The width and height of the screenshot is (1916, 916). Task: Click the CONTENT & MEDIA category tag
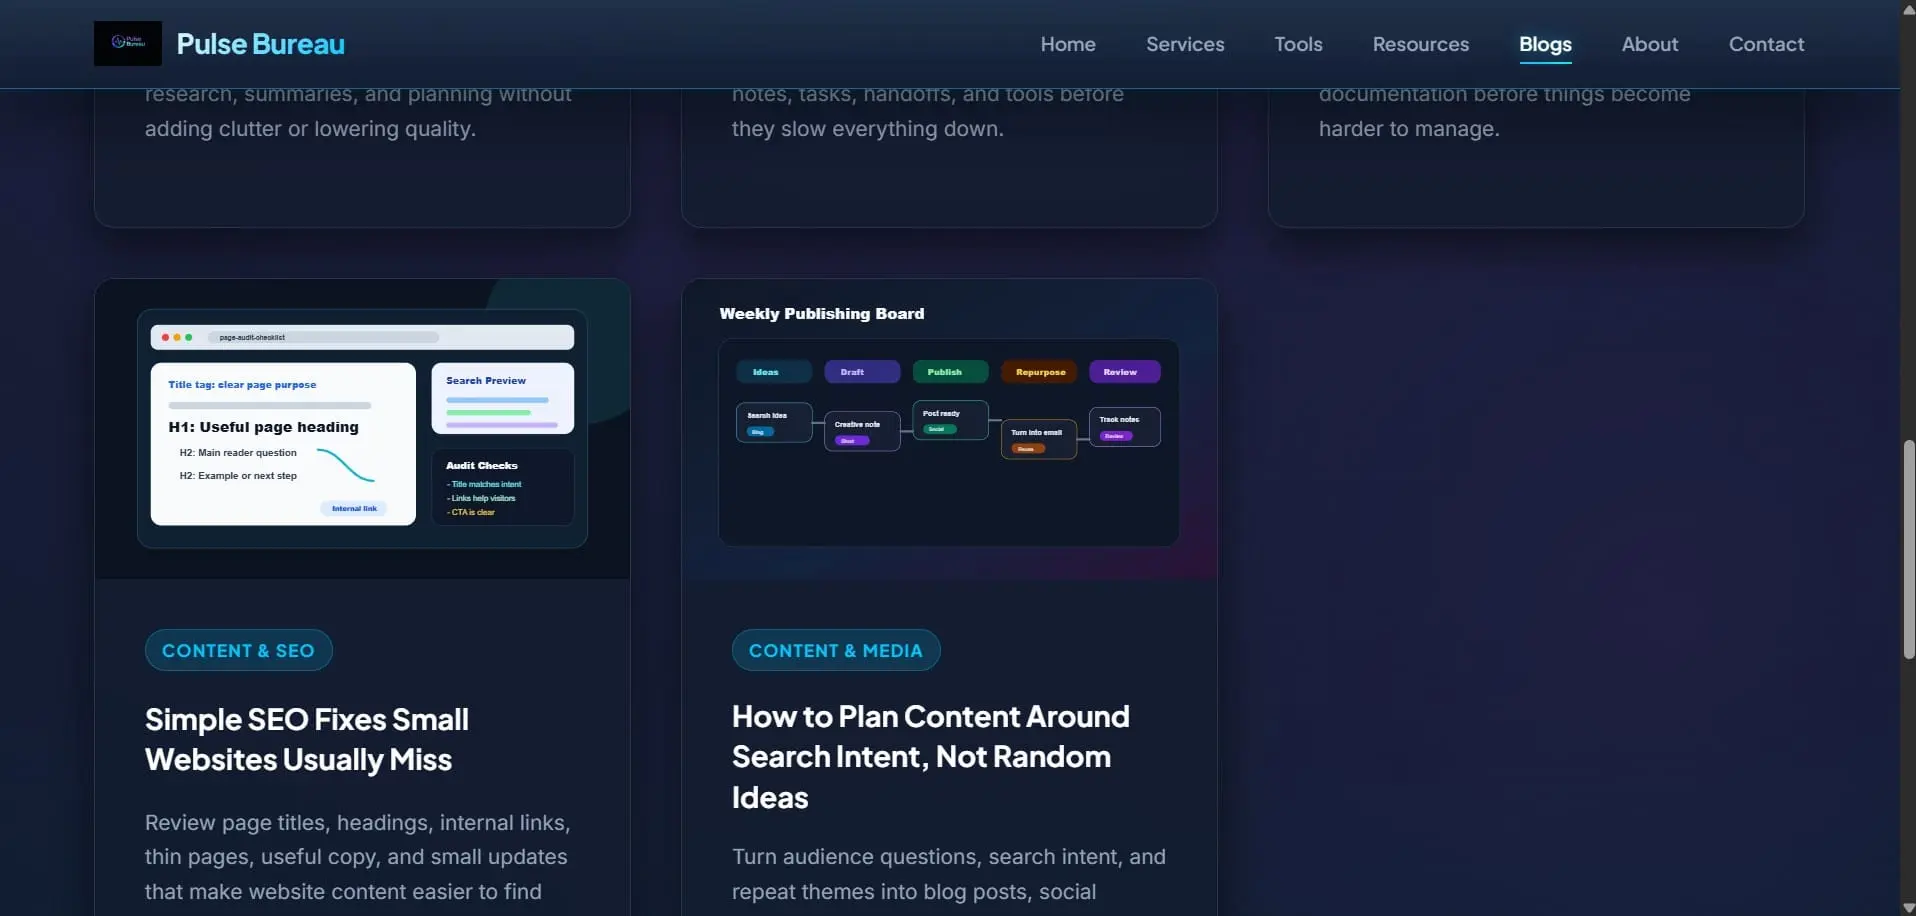pos(836,650)
